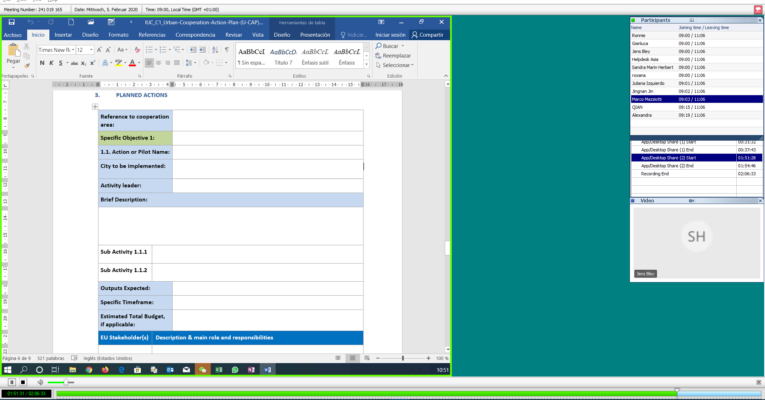Click the playback volume speaker icon

(x=41, y=382)
